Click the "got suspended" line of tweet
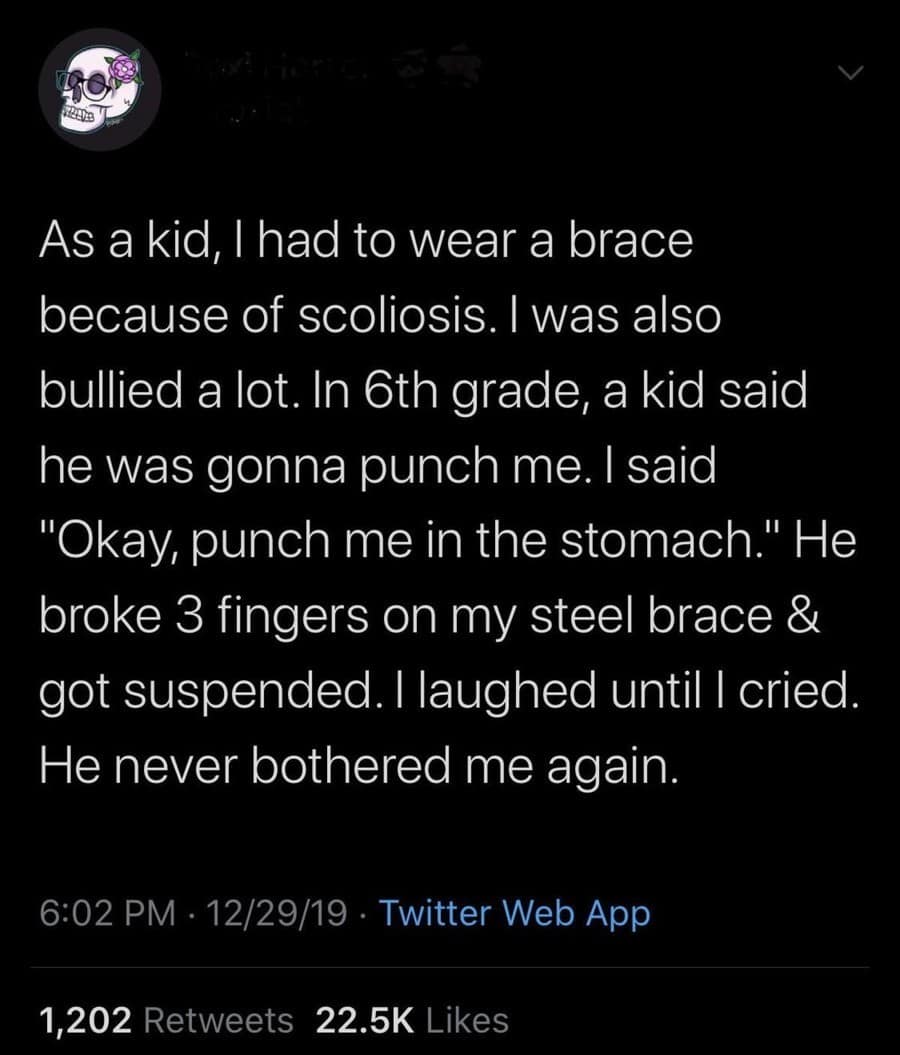 pos(448,691)
